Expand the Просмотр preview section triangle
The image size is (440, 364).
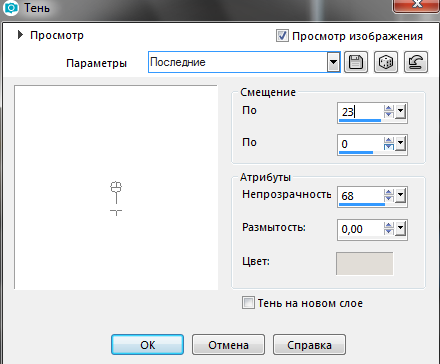tap(20, 35)
